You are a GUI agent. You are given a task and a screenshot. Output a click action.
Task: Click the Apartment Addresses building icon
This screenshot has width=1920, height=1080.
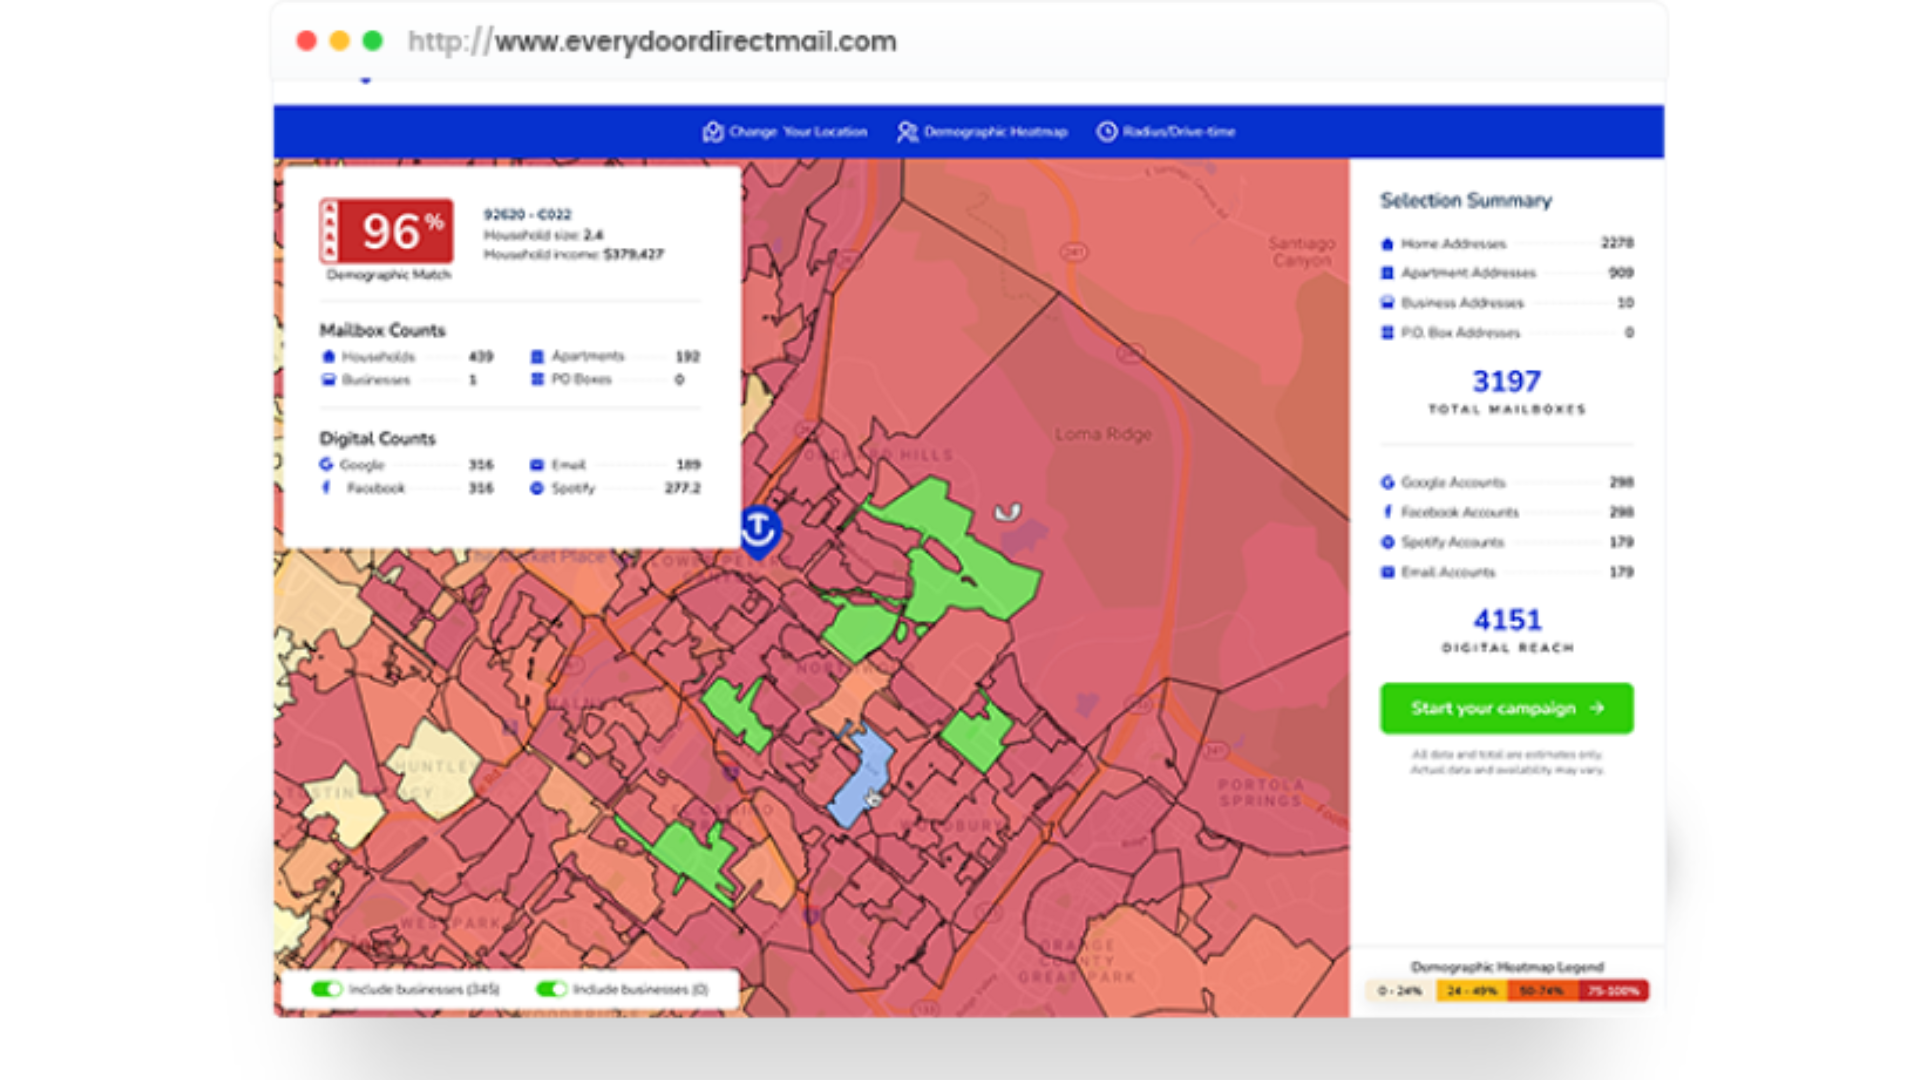[1387, 273]
